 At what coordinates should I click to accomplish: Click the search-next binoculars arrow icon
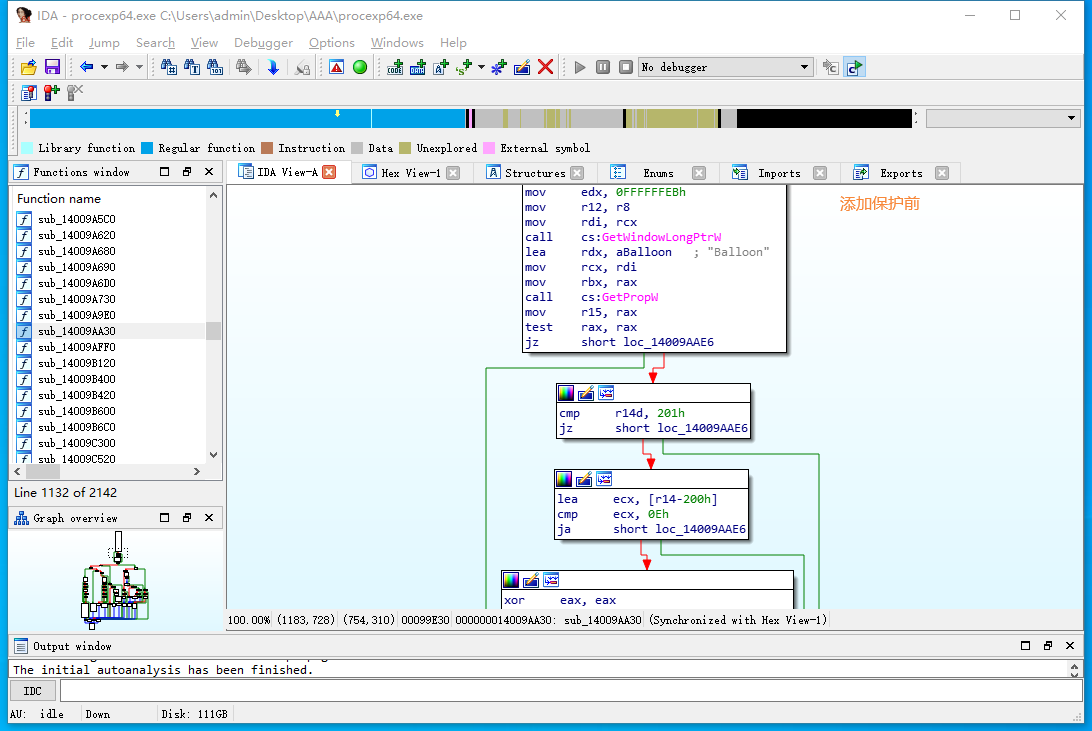point(243,68)
